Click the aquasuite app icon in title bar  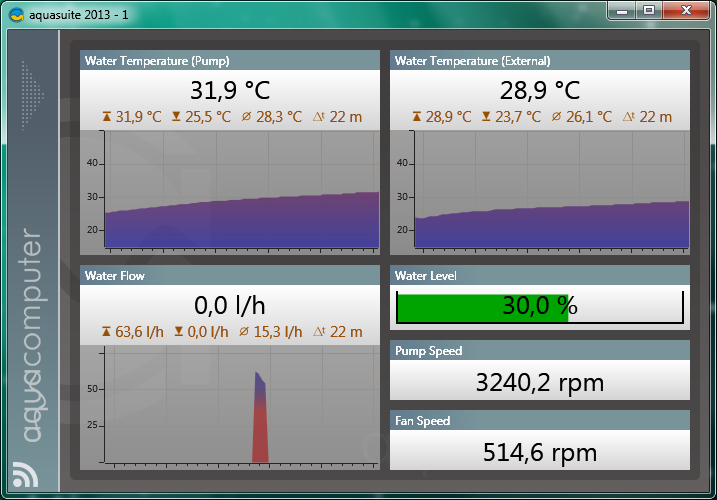click(16, 15)
